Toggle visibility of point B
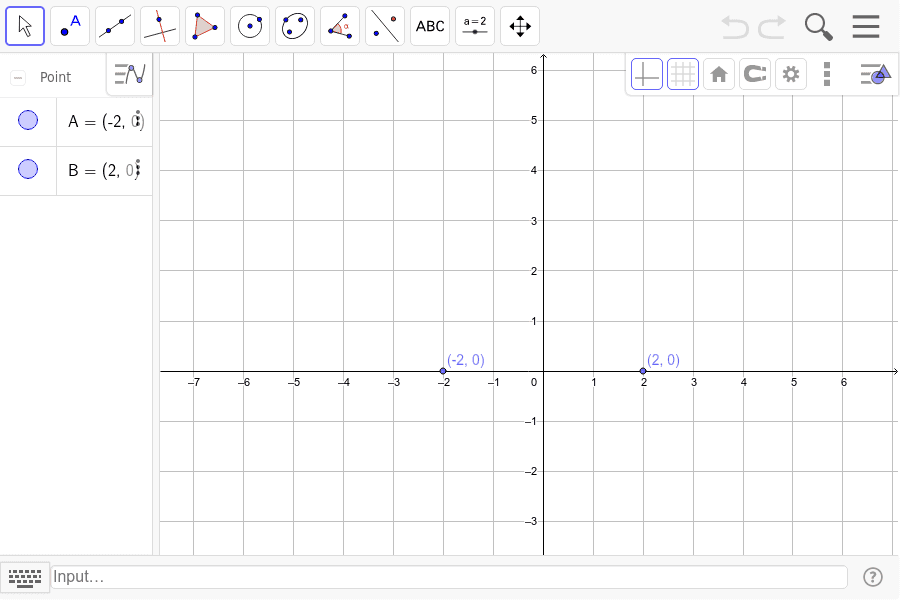900x600 pixels. coord(28,169)
